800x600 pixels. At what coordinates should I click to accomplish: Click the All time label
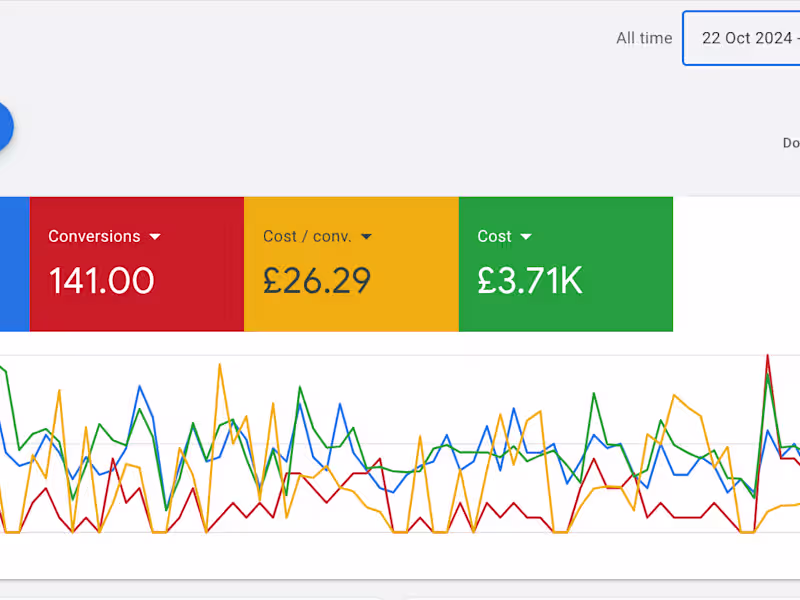click(644, 38)
